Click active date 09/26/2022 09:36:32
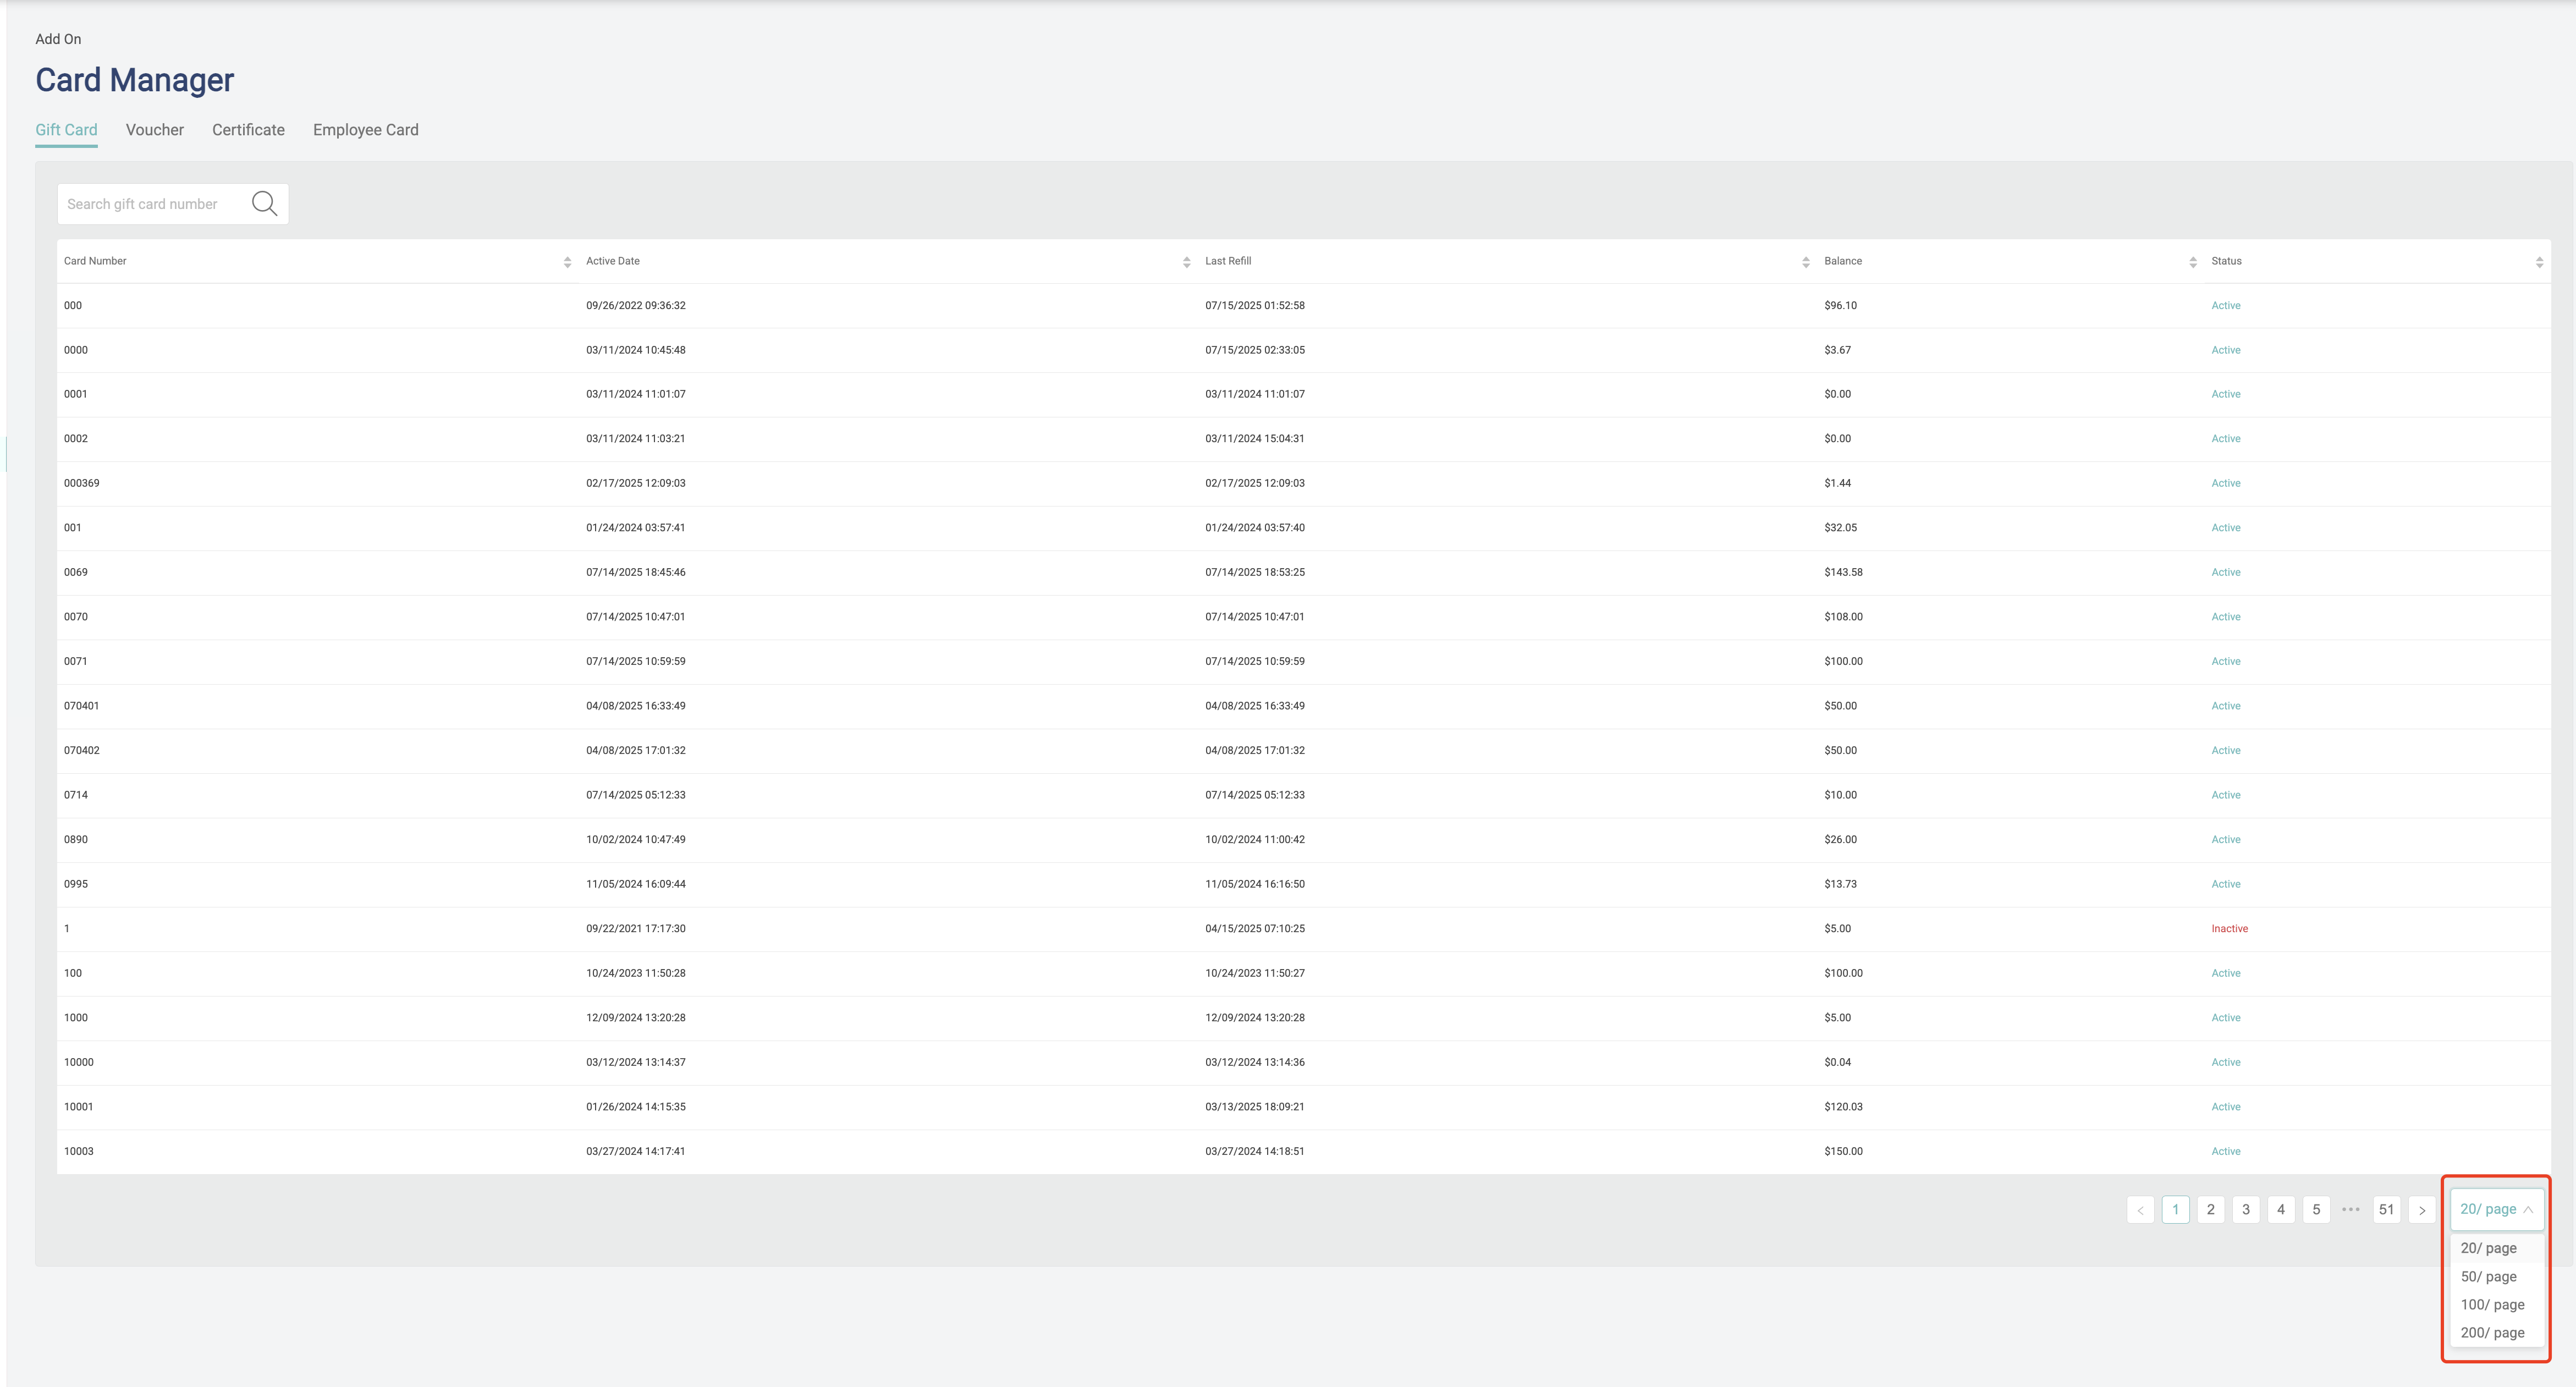Screen dimensions: 2576x1387 point(636,305)
